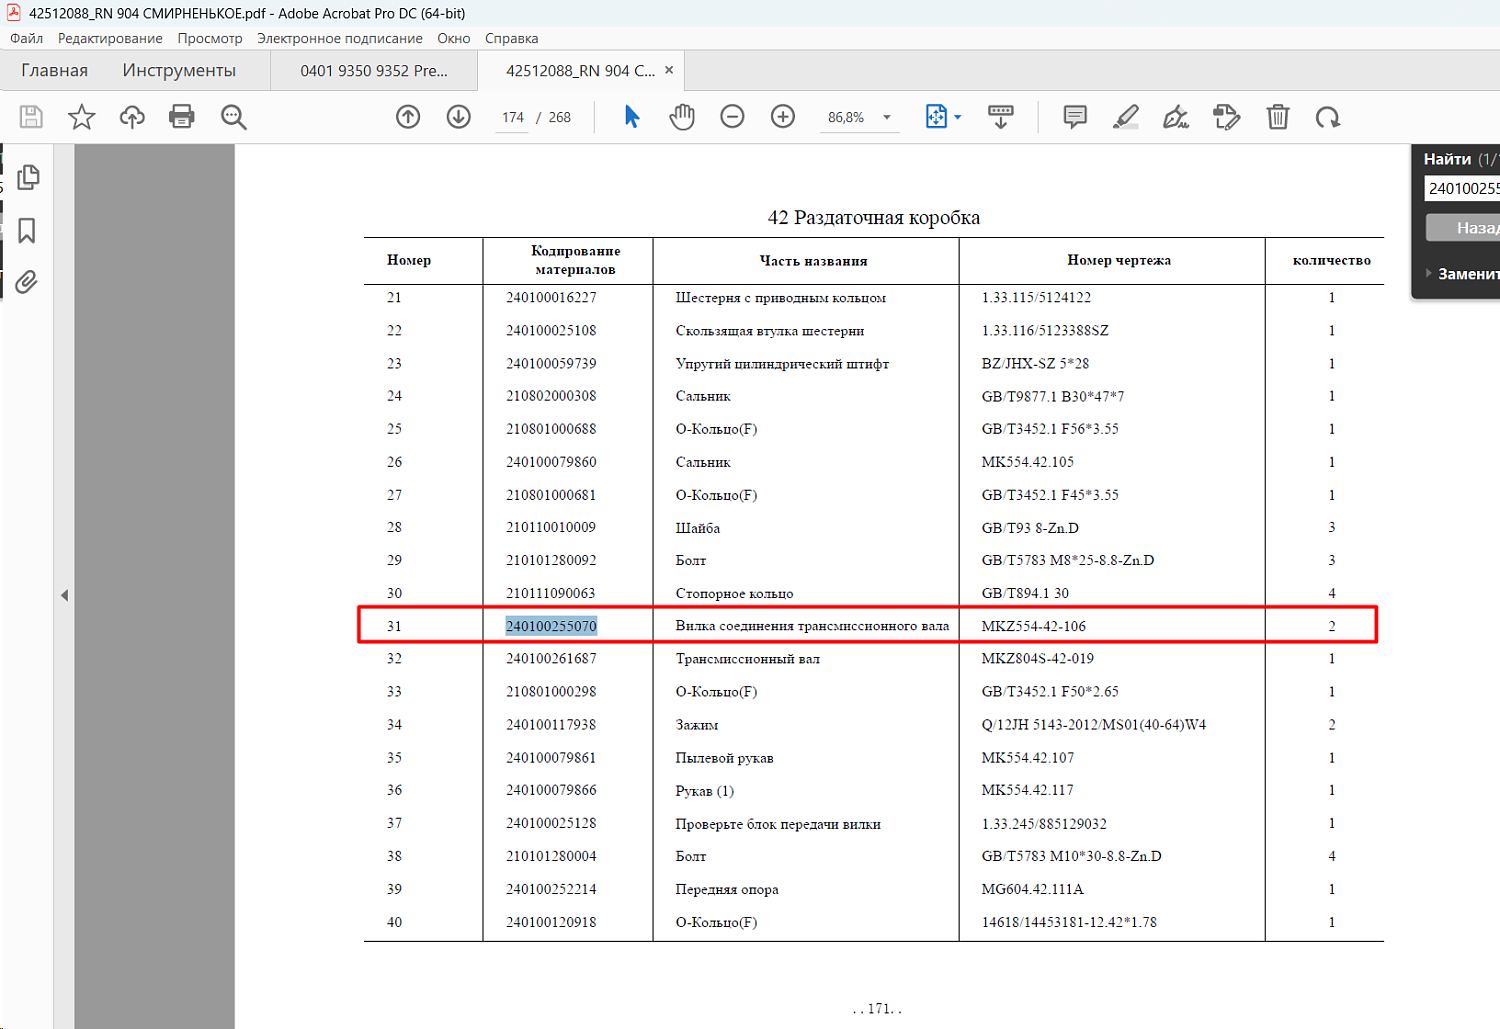Click the Найти search text field
The height and width of the screenshot is (1029, 1500).
click(1462, 188)
